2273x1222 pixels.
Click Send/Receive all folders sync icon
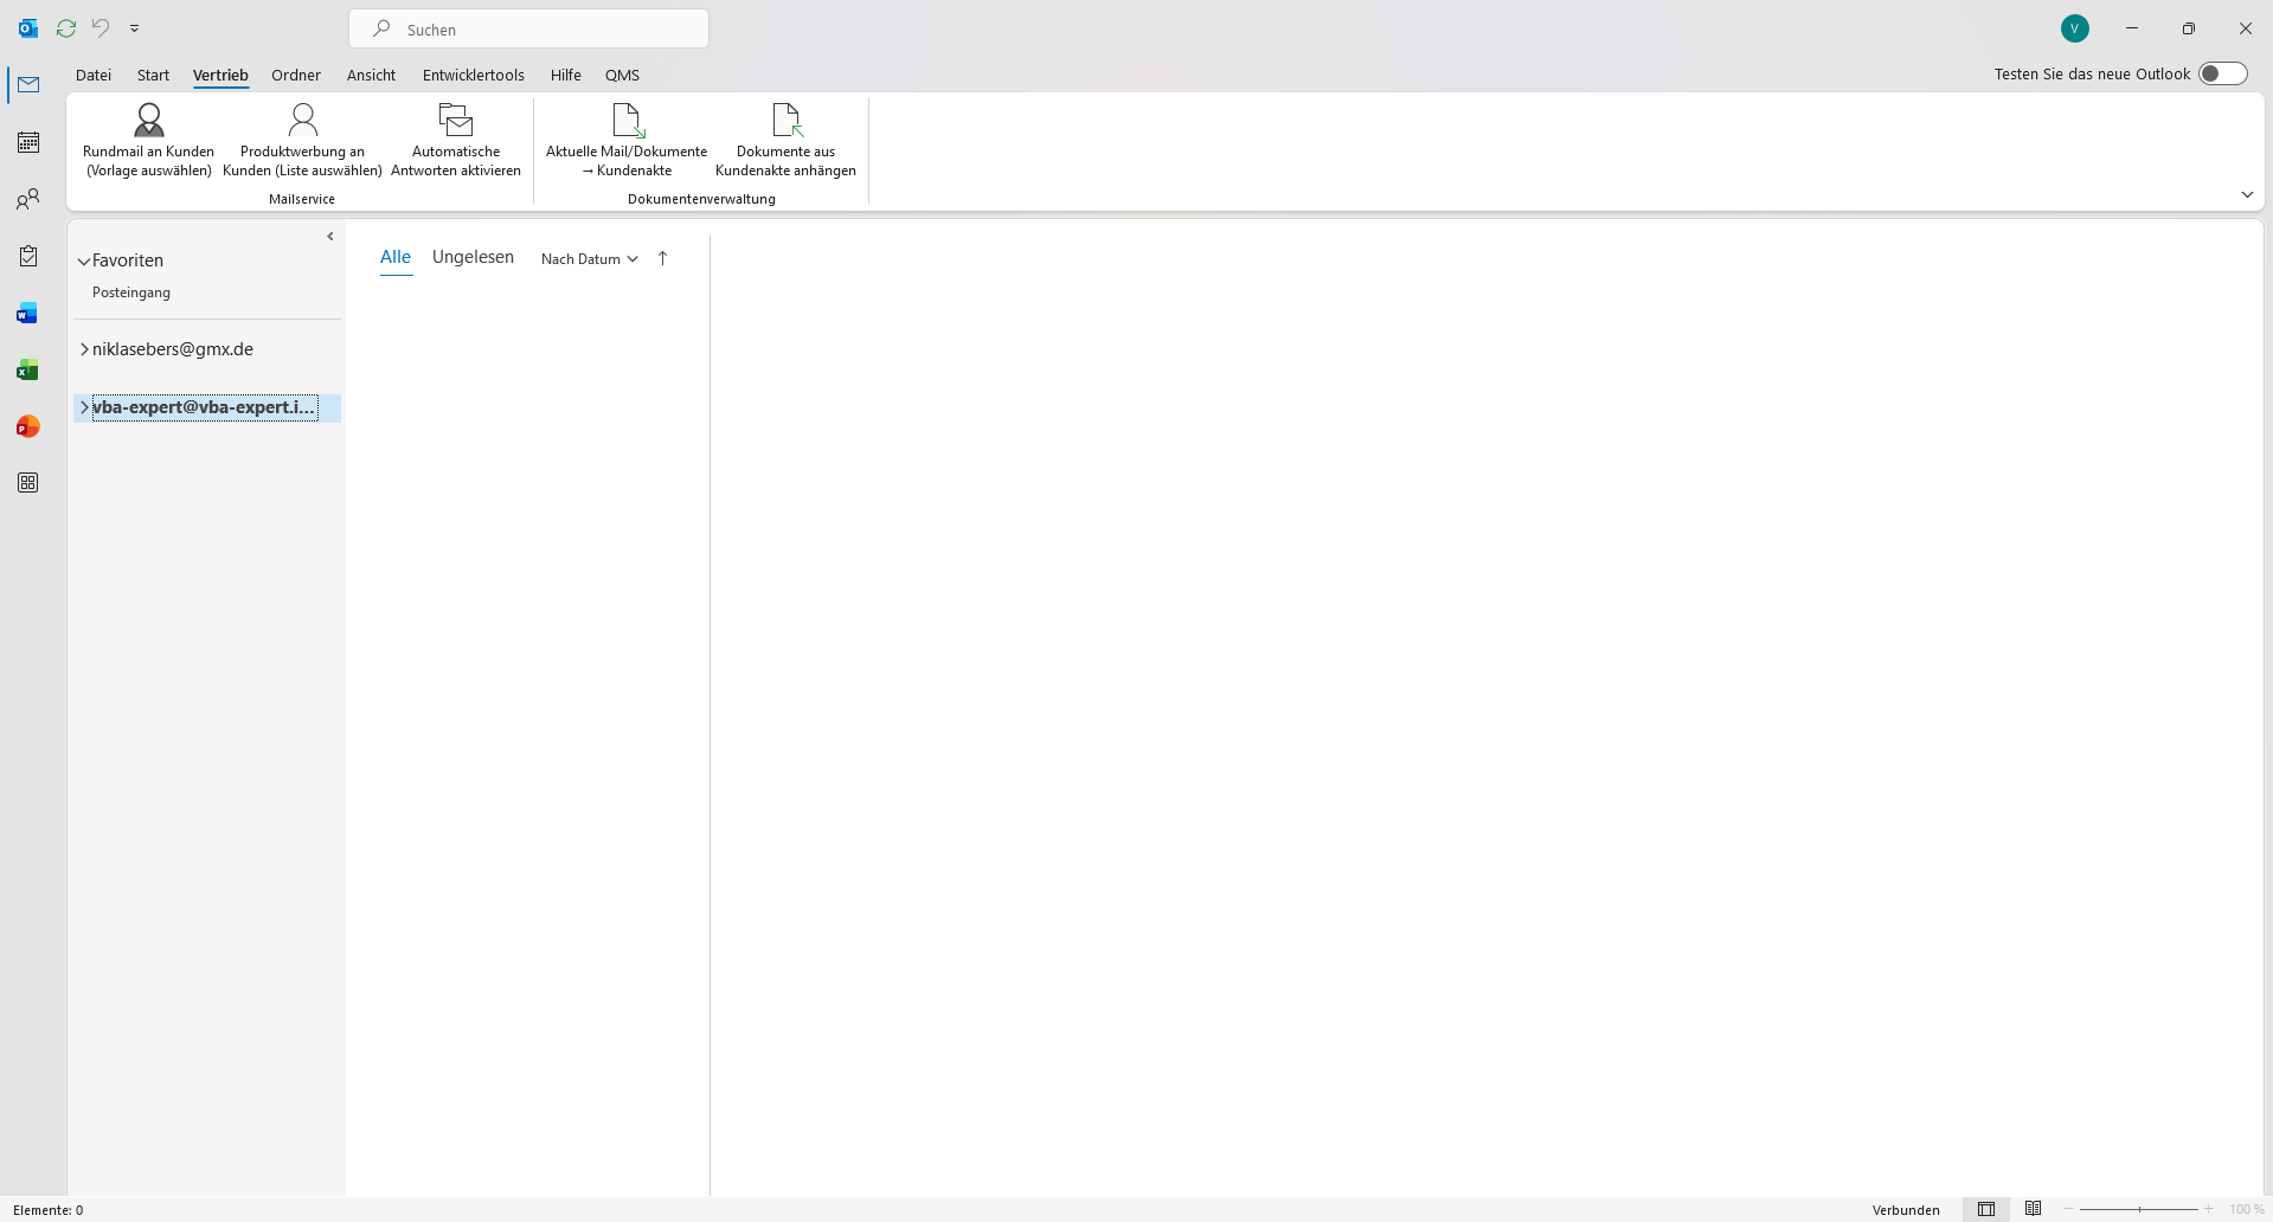coord(66,28)
